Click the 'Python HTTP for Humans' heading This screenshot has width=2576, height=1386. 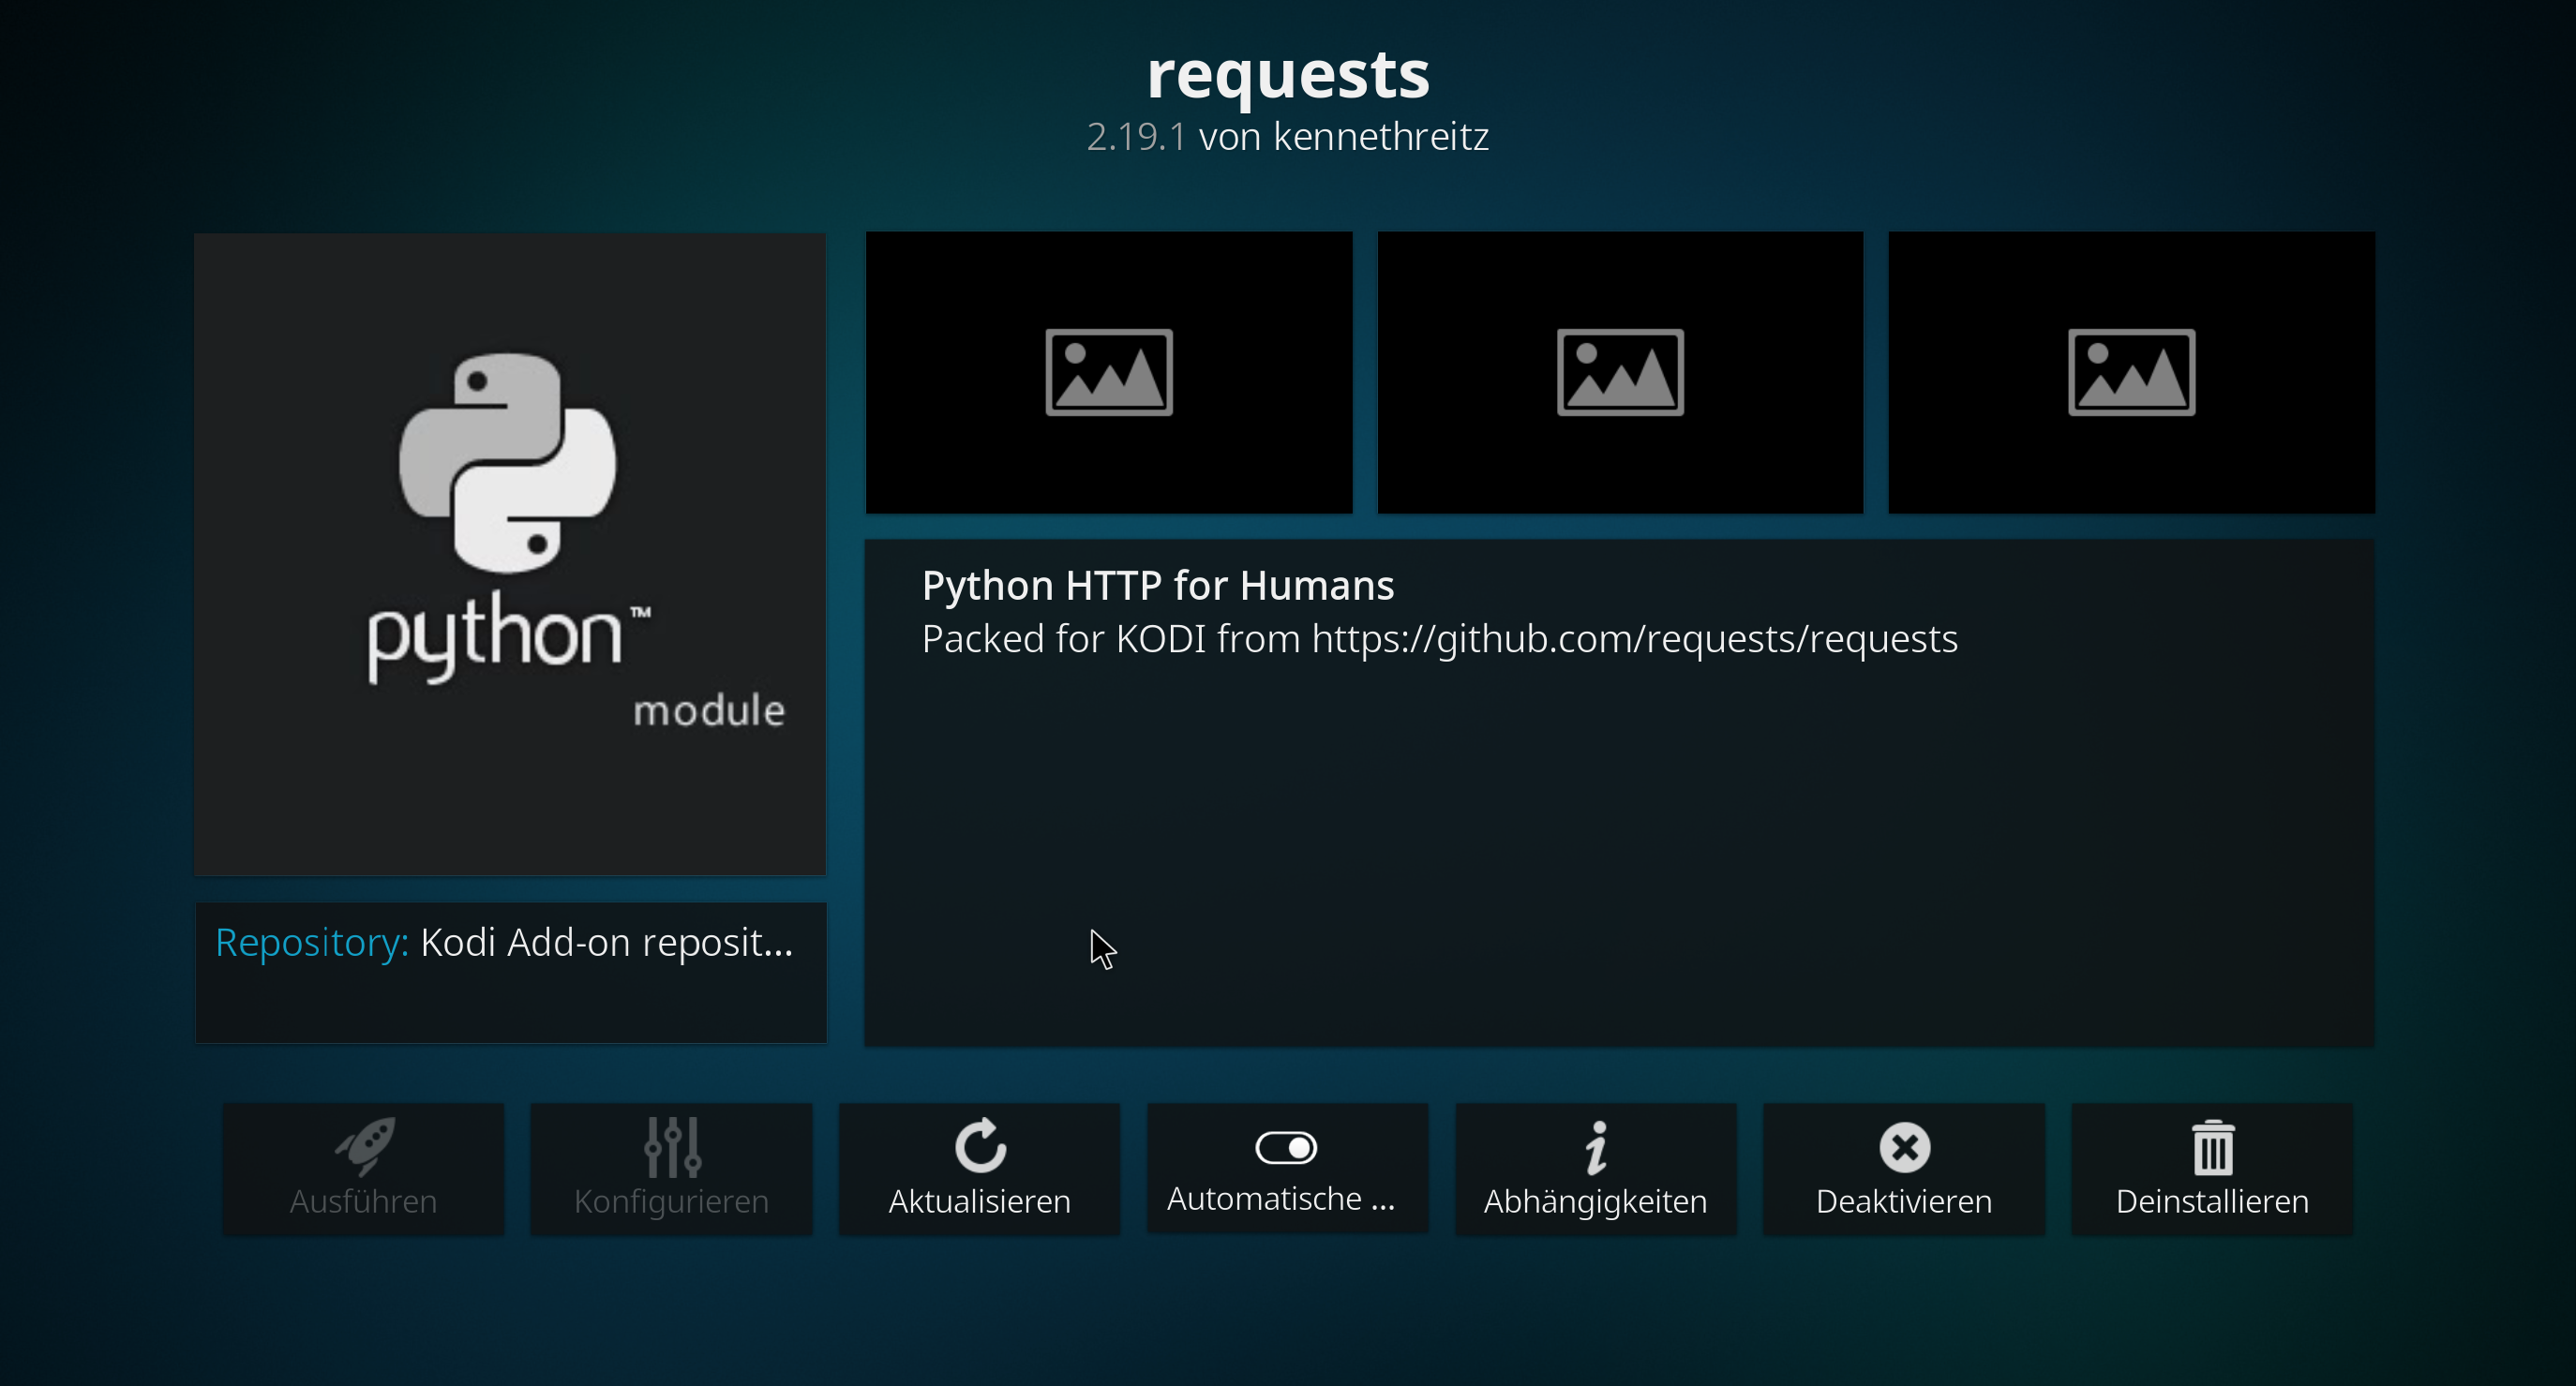pyautogui.click(x=1157, y=586)
